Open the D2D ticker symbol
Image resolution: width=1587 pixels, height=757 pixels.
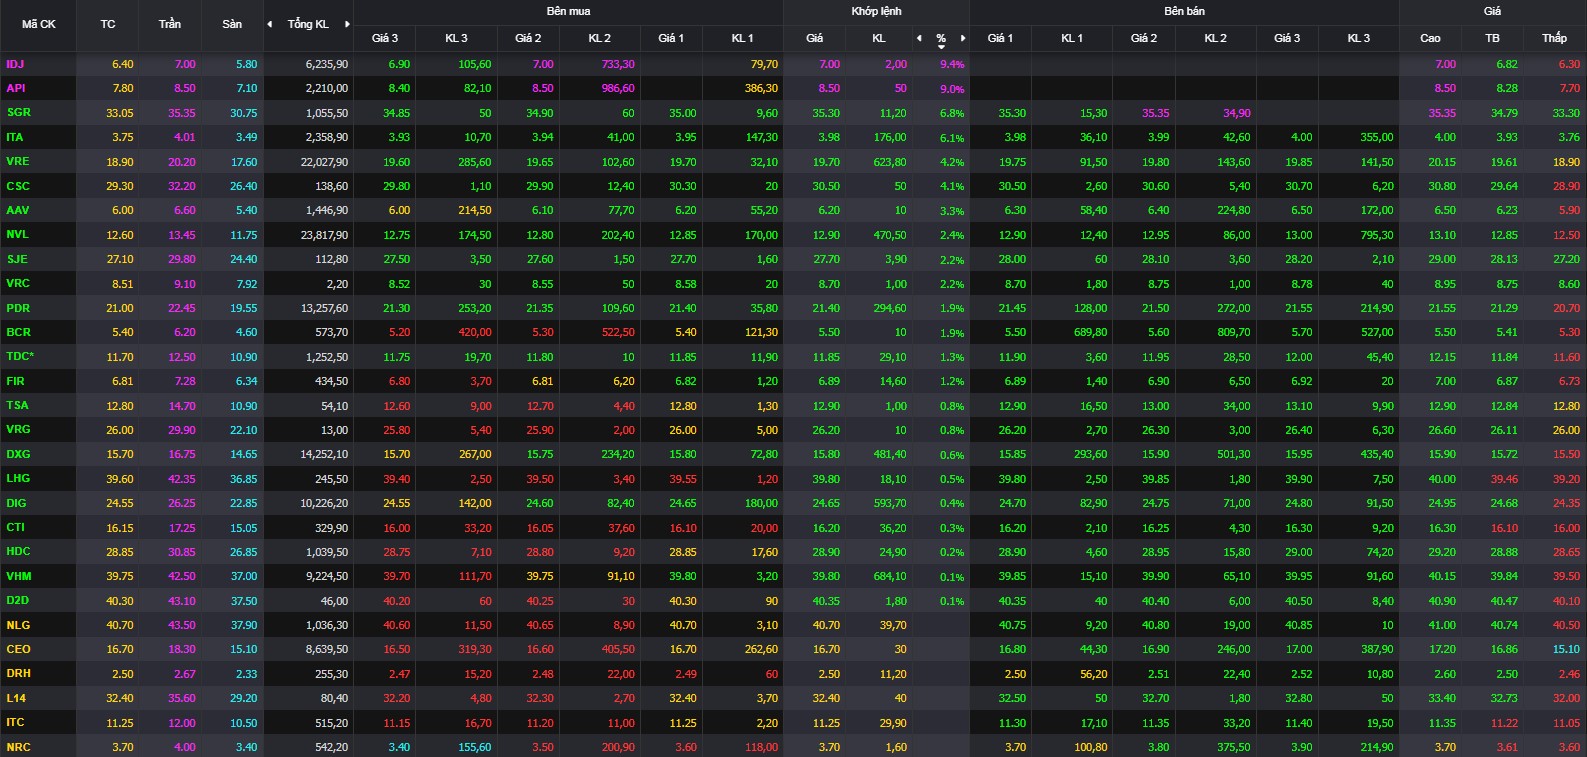(x=17, y=600)
